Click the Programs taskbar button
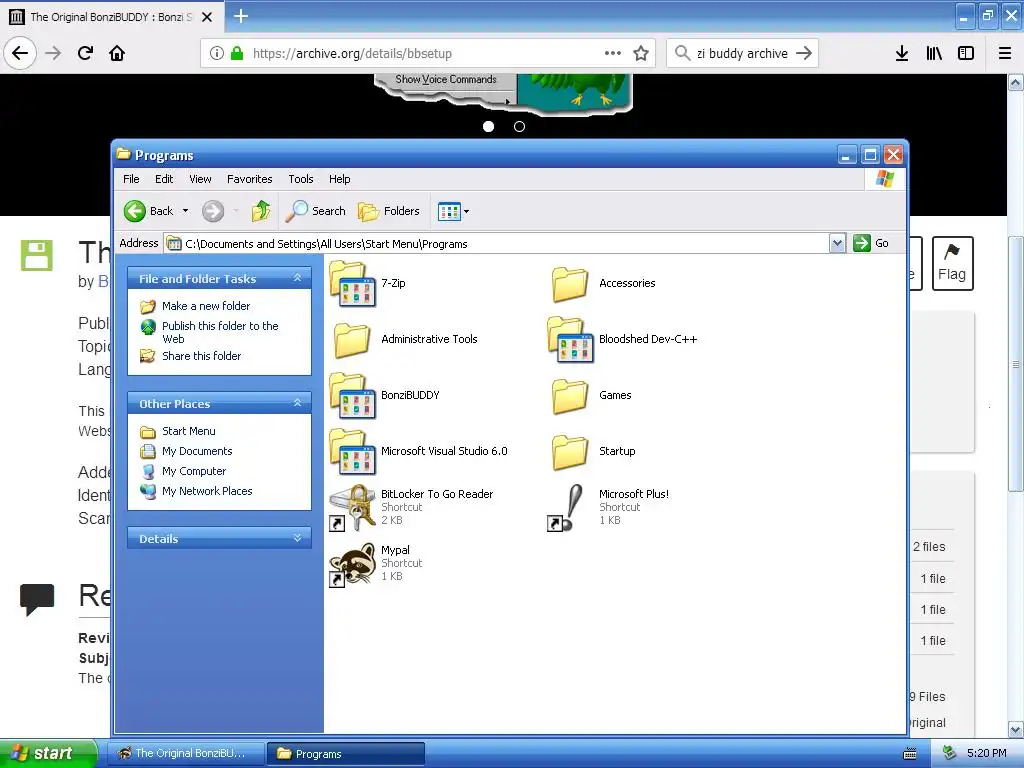1024x768 pixels. point(346,754)
